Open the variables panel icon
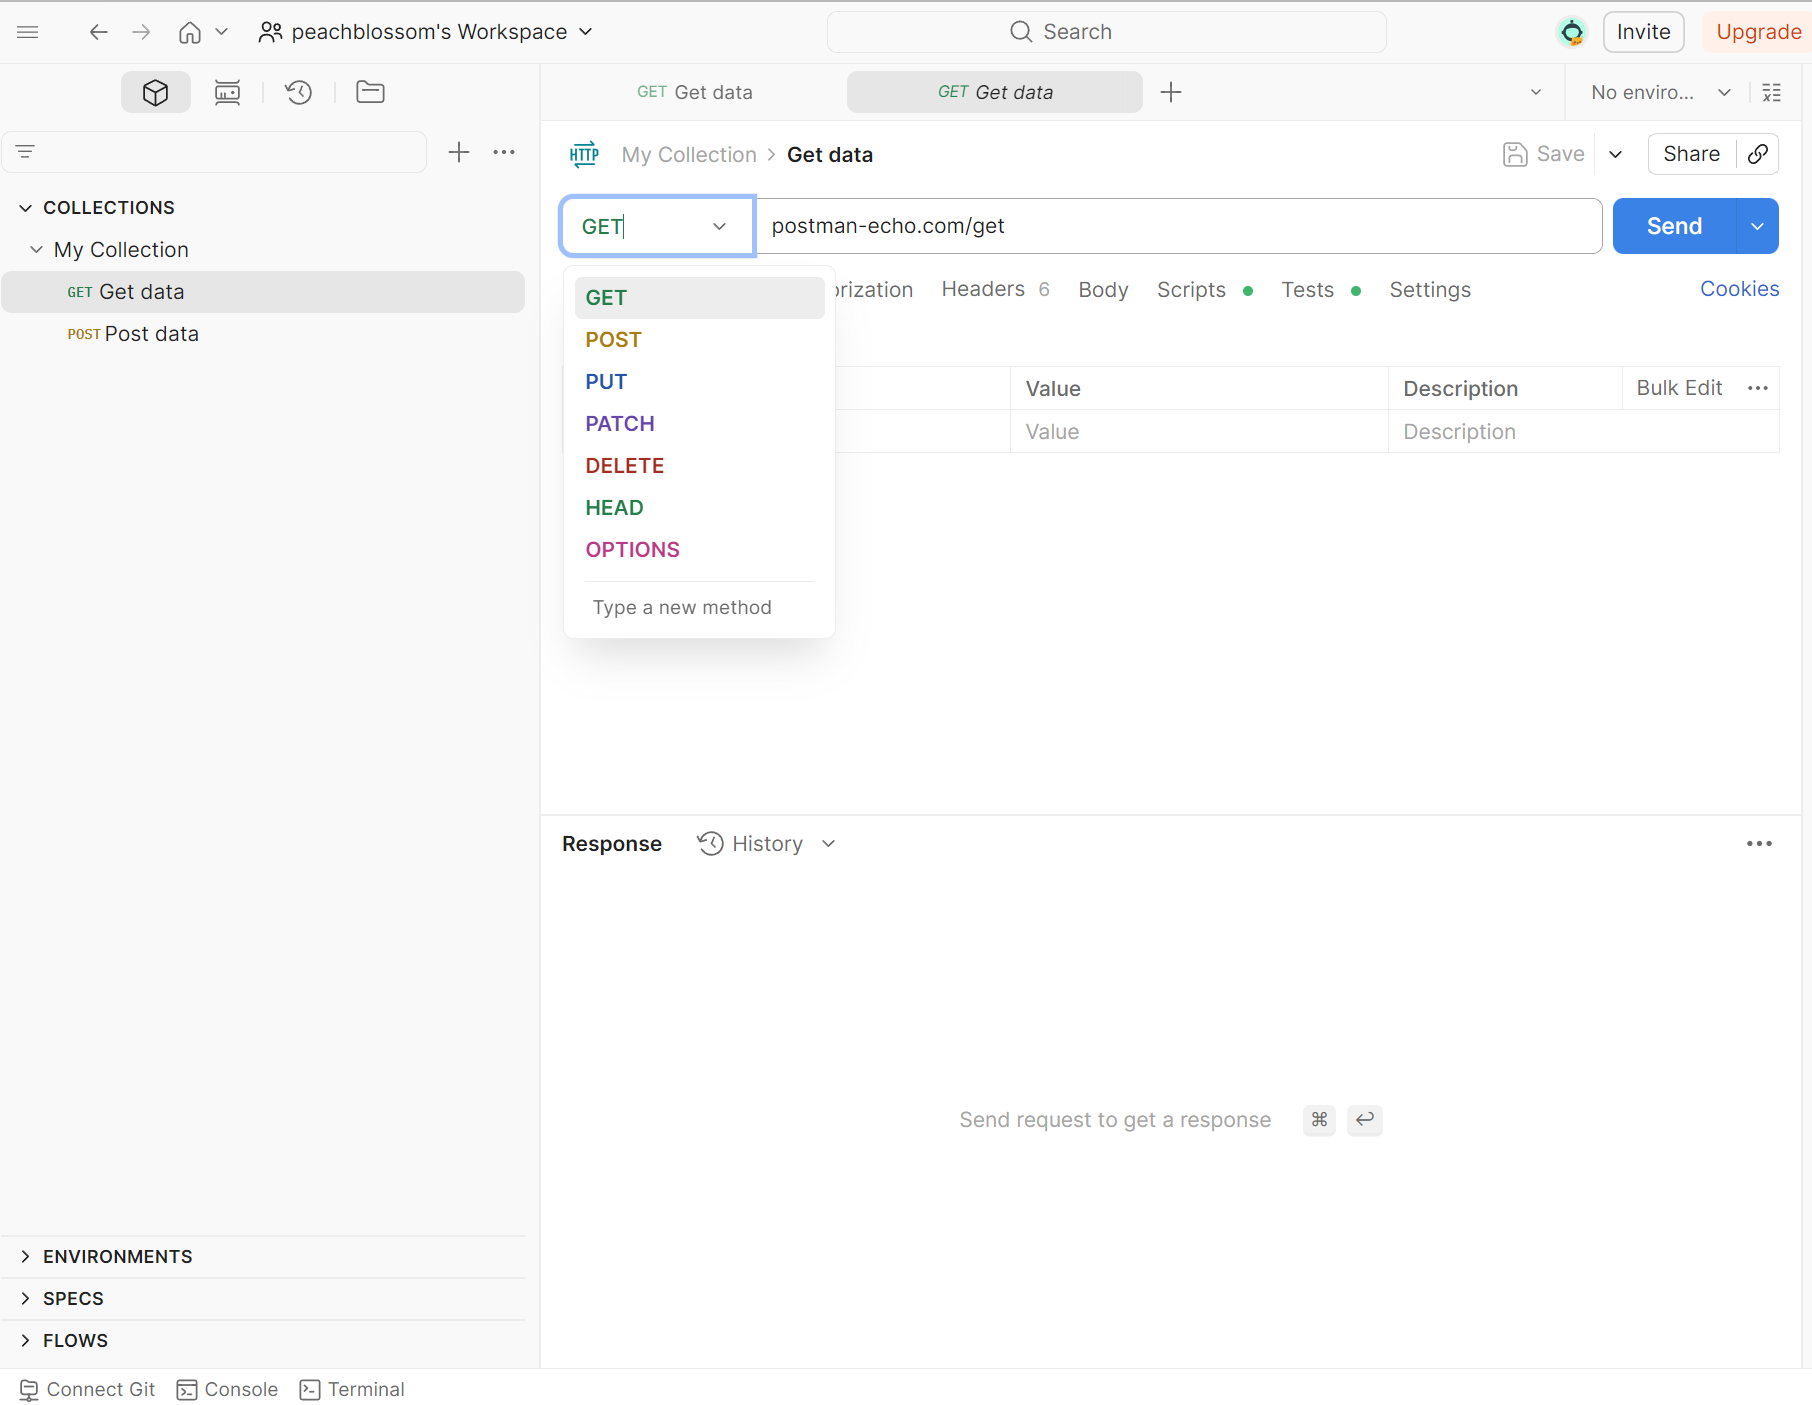The width and height of the screenshot is (1812, 1405). (1772, 92)
